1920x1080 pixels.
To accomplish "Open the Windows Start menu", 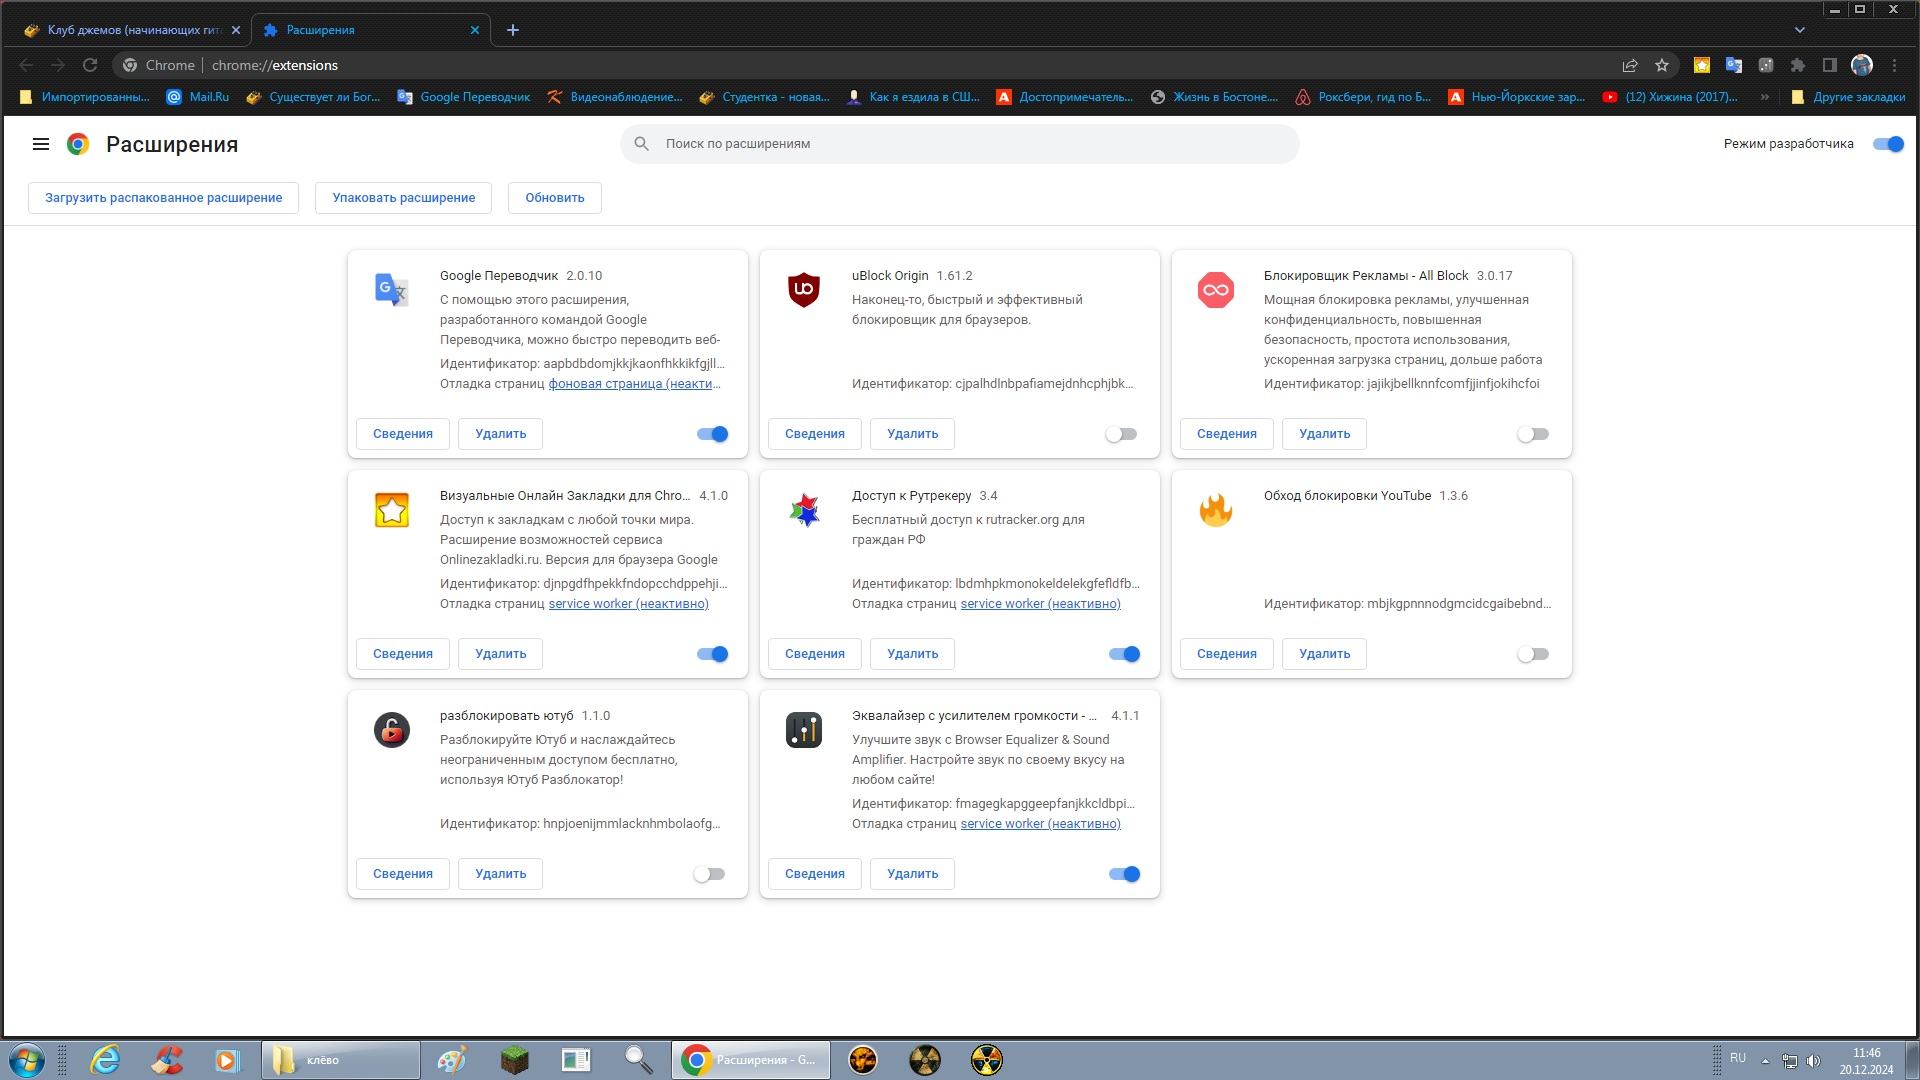I will [x=27, y=1060].
